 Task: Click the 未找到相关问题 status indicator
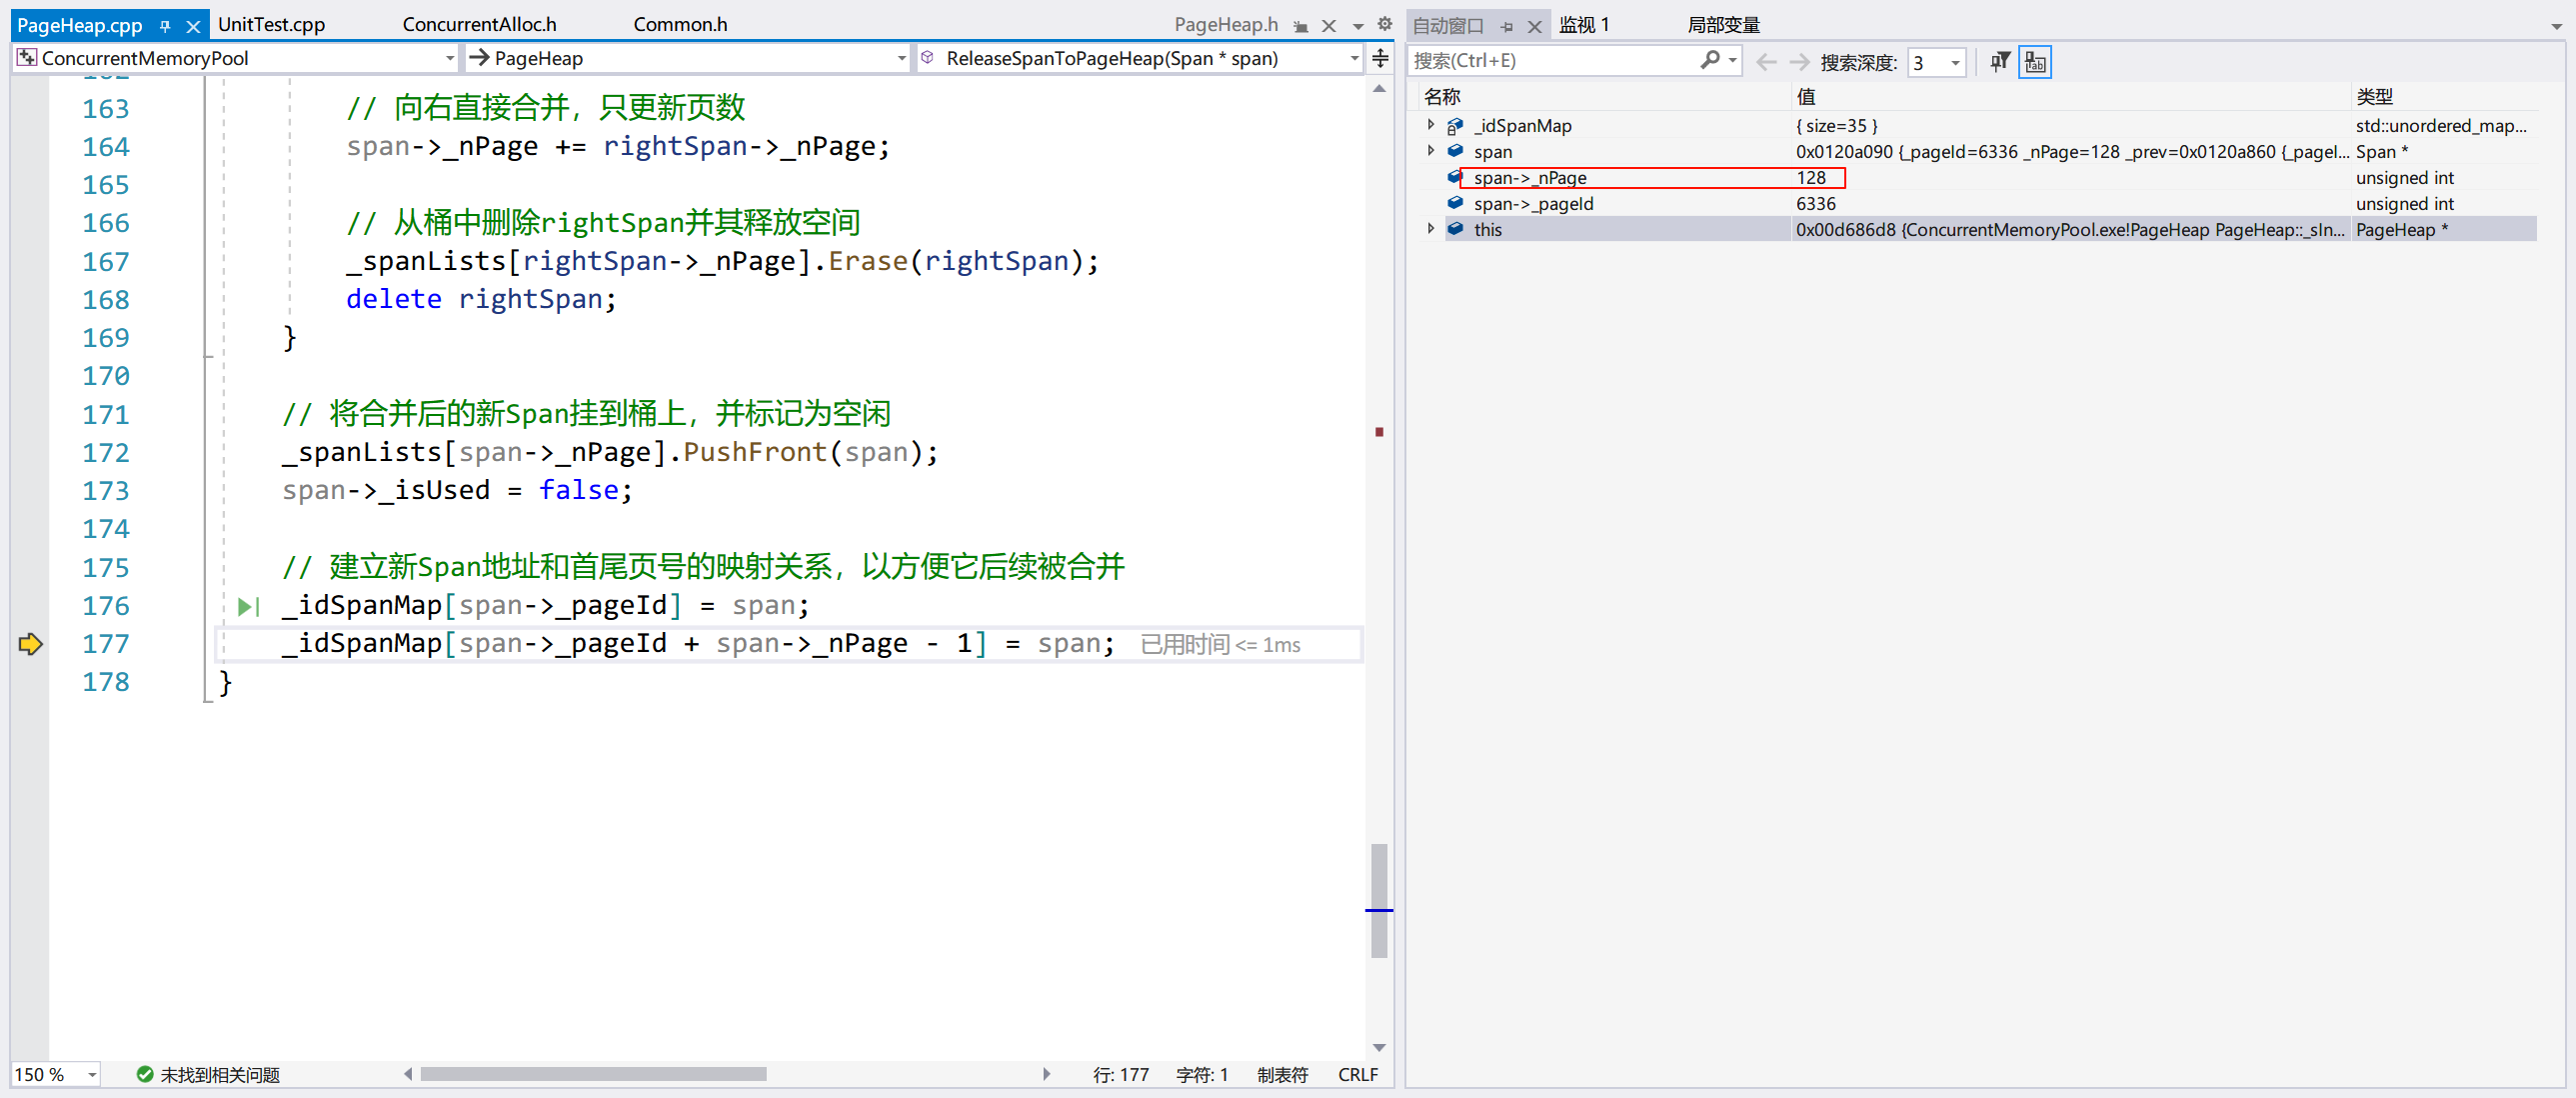click(x=208, y=1074)
